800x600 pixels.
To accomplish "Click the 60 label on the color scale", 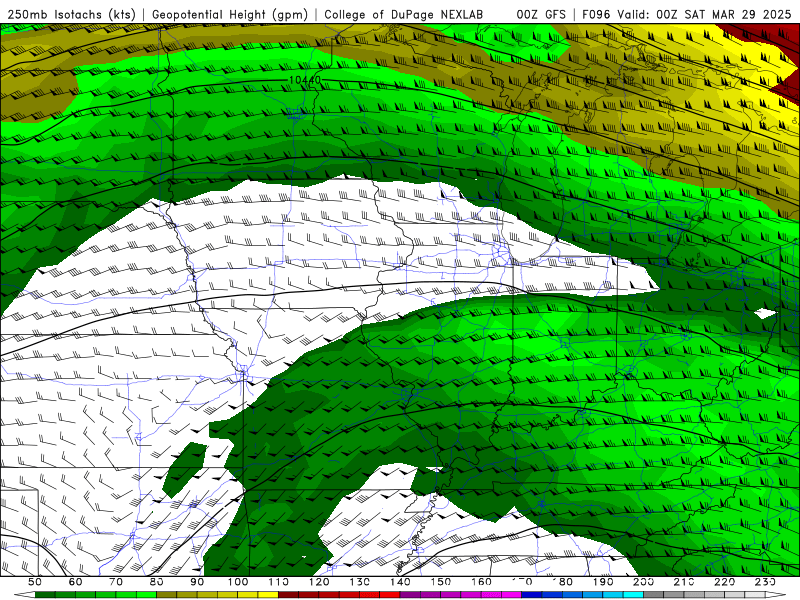I will coord(75,582).
